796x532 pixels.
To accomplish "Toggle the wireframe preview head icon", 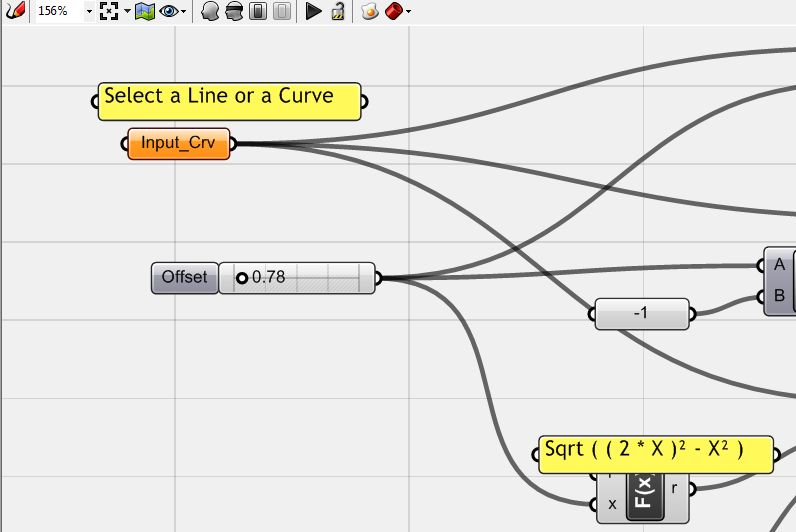I will point(235,12).
